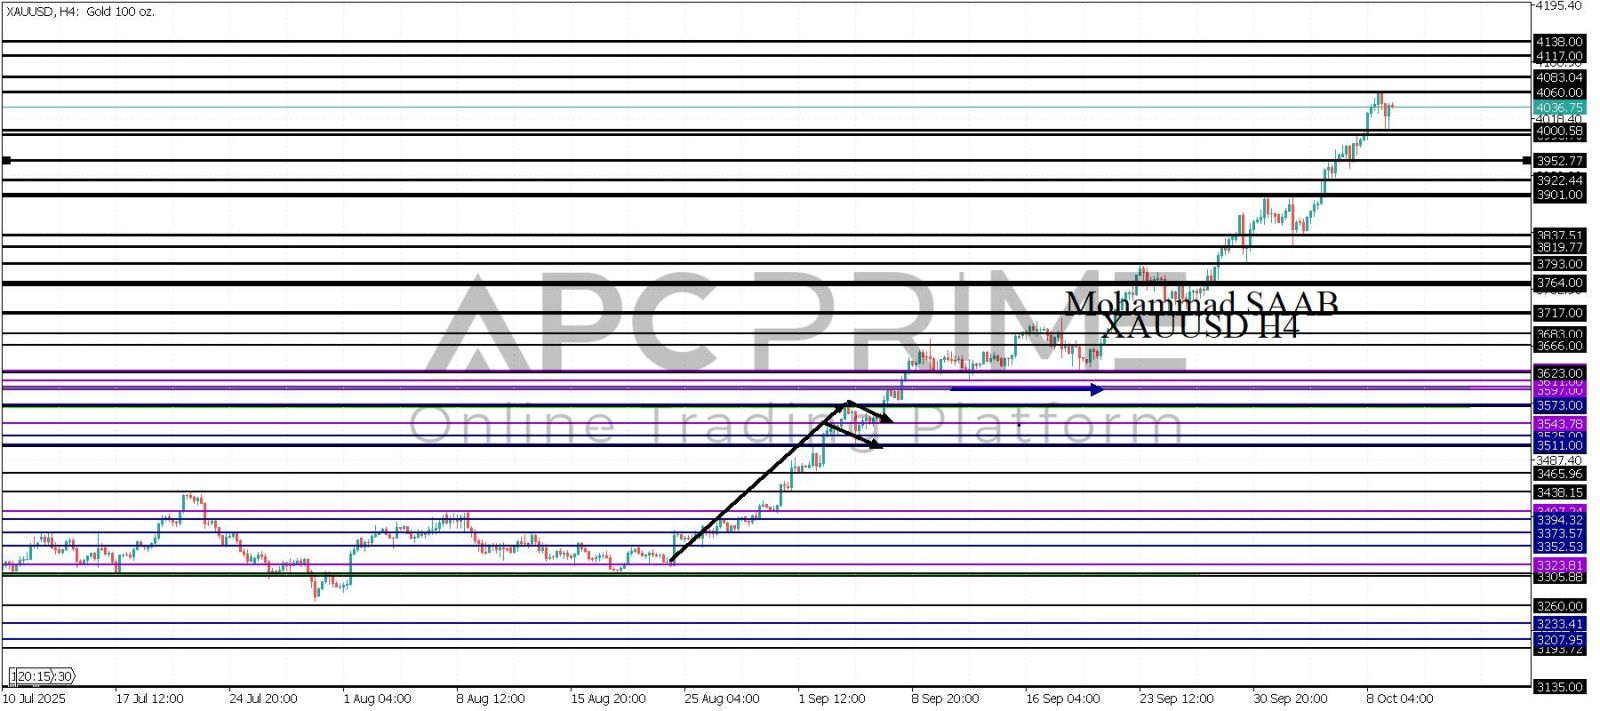Screen dimensions: 1600x711
Task: Click the 3135.00 price label at the bottom
Action: pos(1559,687)
